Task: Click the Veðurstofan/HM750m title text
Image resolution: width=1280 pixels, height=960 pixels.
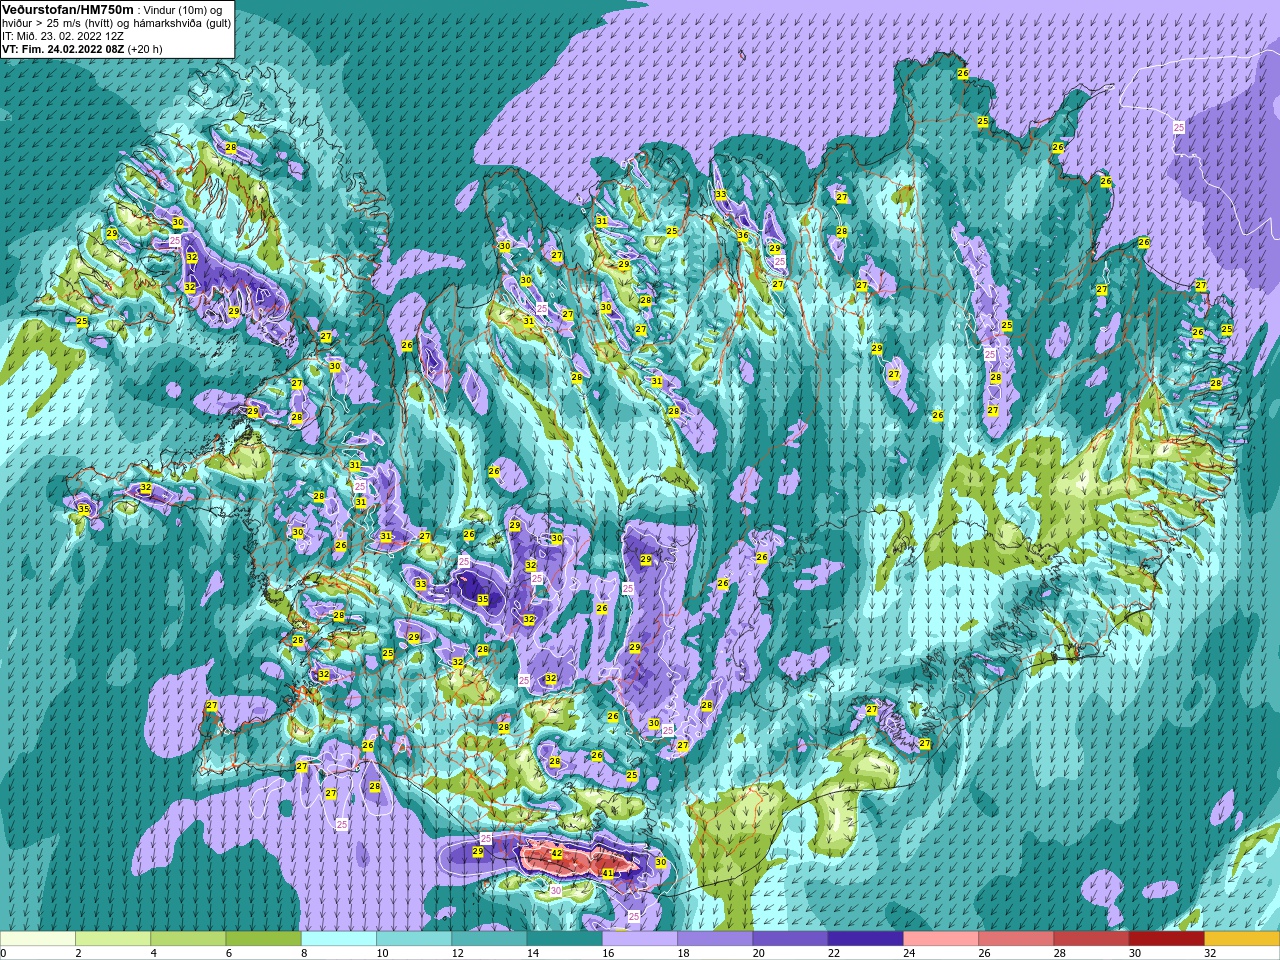Action: tap(68, 9)
